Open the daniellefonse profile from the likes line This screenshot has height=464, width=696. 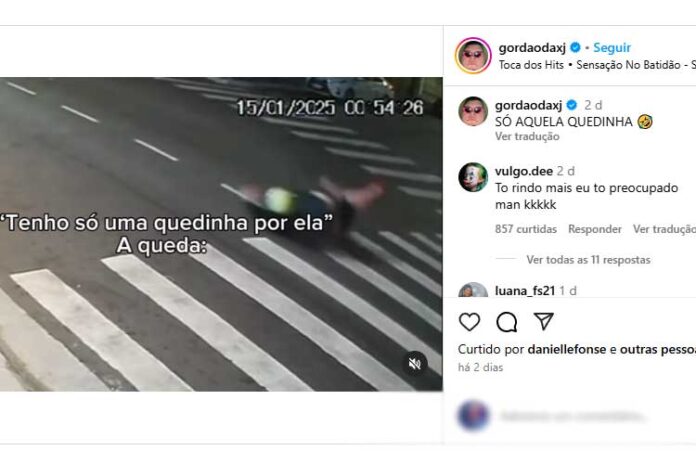(567, 349)
